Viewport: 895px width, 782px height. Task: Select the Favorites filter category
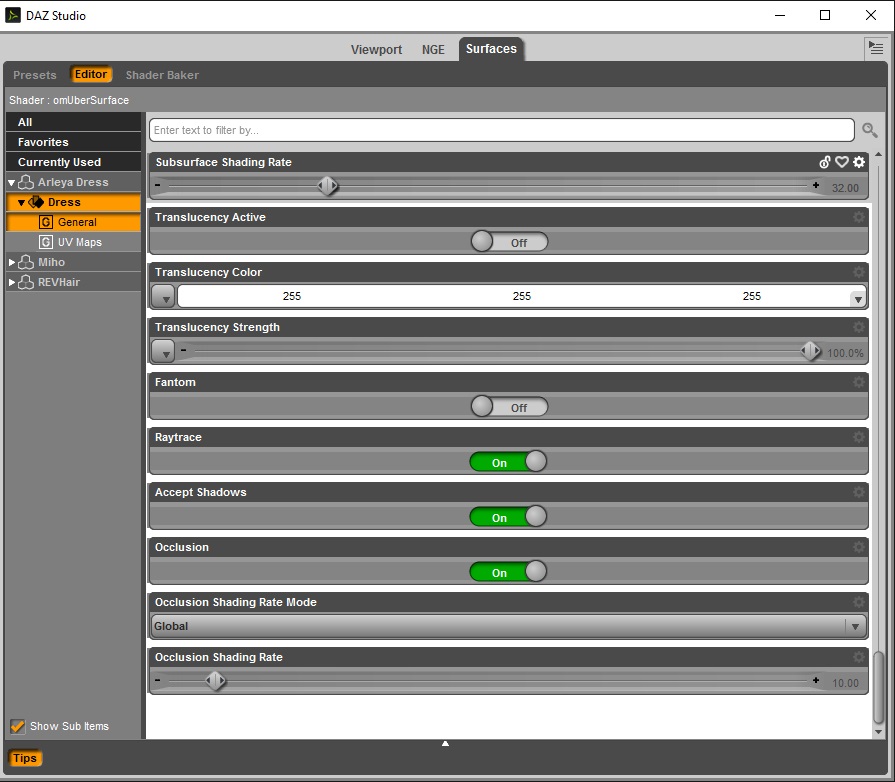tap(74, 142)
